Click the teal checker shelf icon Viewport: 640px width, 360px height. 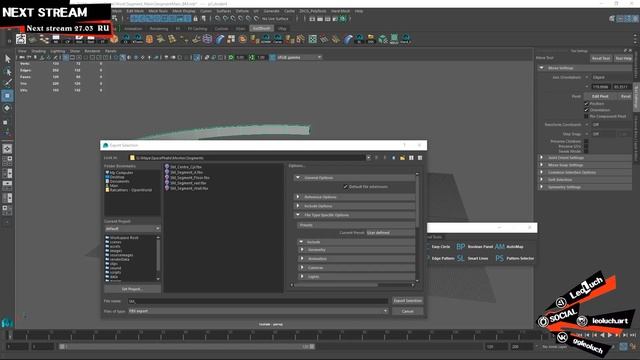pos(313,39)
